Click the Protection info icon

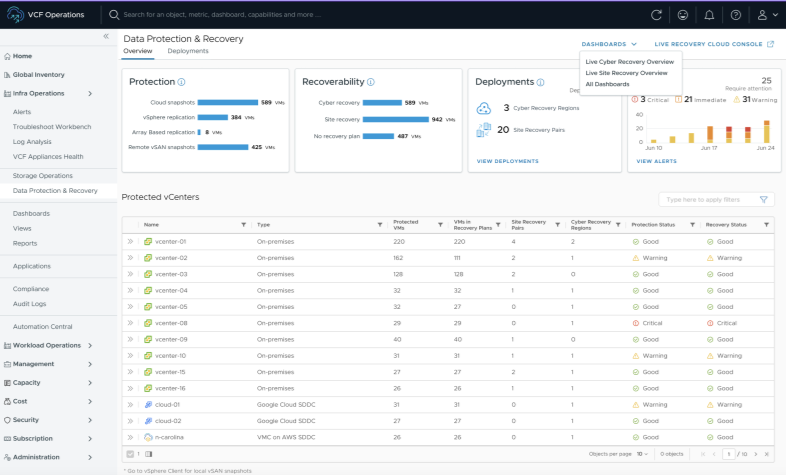[x=181, y=82]
